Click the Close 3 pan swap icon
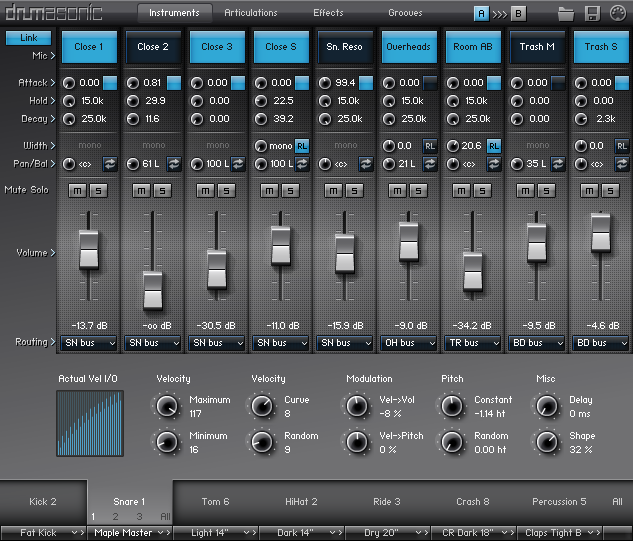633x541 pixels. coord(238,164)
